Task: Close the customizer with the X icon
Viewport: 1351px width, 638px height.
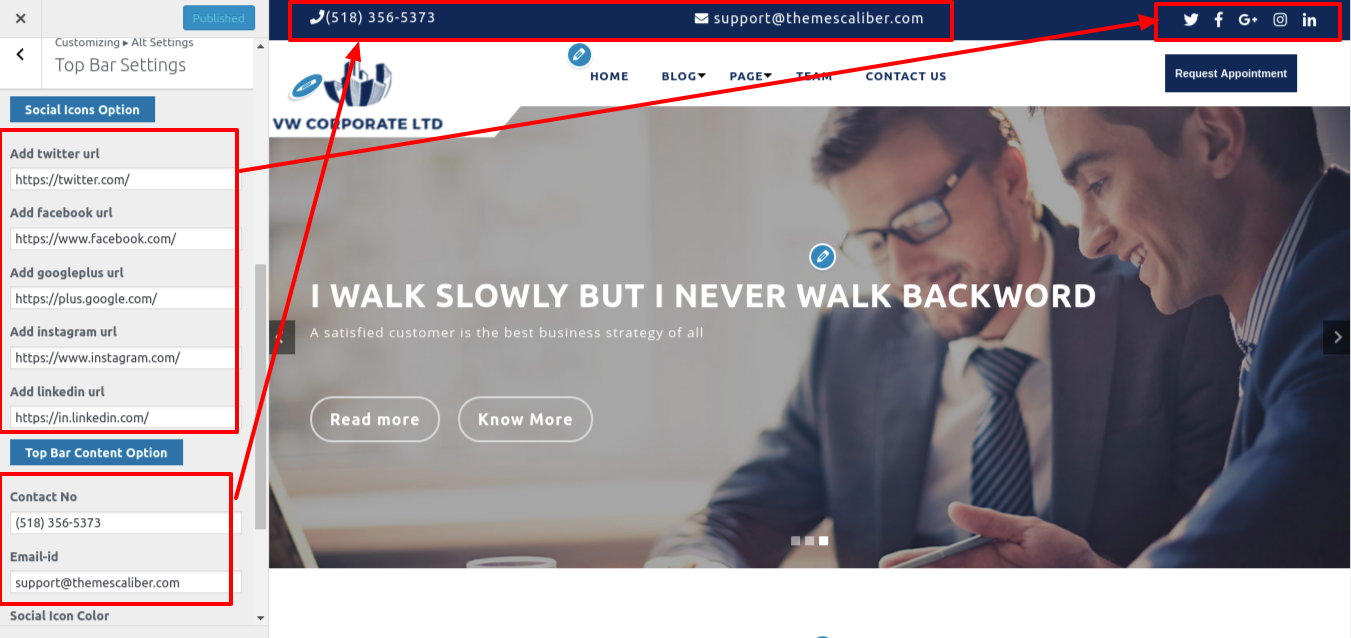Action: tap(21, 18)
